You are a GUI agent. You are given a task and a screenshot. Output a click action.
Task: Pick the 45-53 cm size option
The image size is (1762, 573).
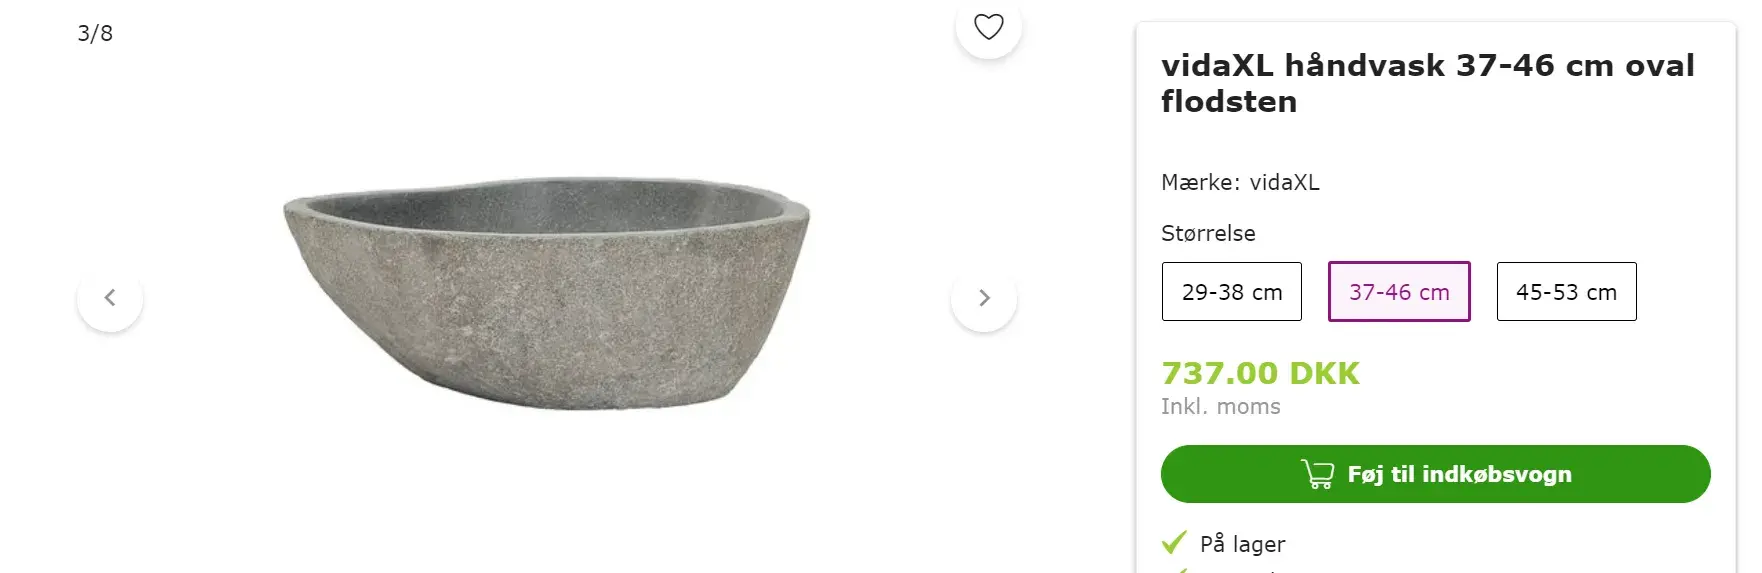tap(1565, 292)
